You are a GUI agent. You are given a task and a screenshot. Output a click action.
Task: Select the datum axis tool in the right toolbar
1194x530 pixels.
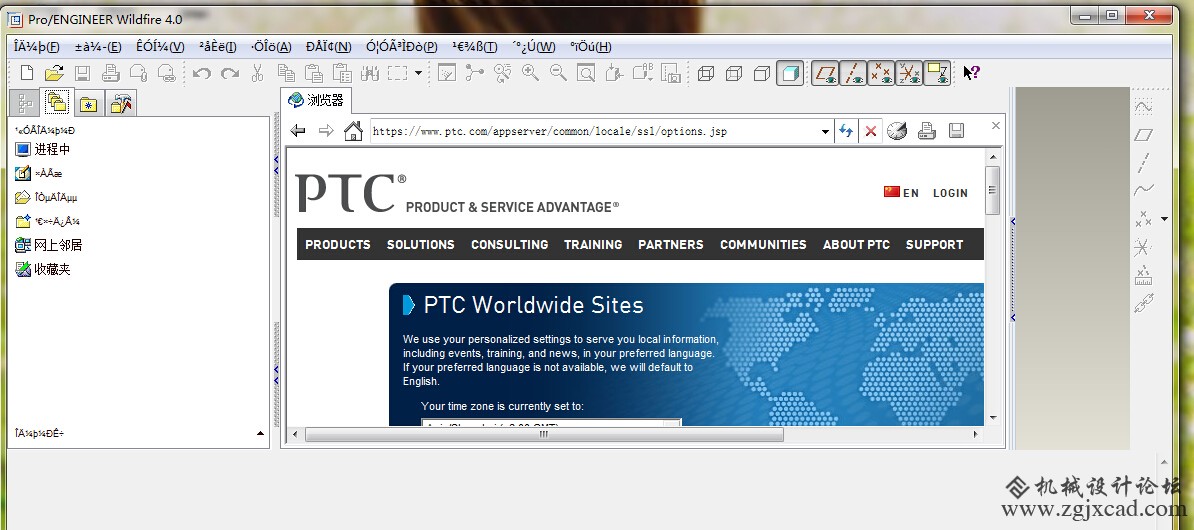point(1144,162)
